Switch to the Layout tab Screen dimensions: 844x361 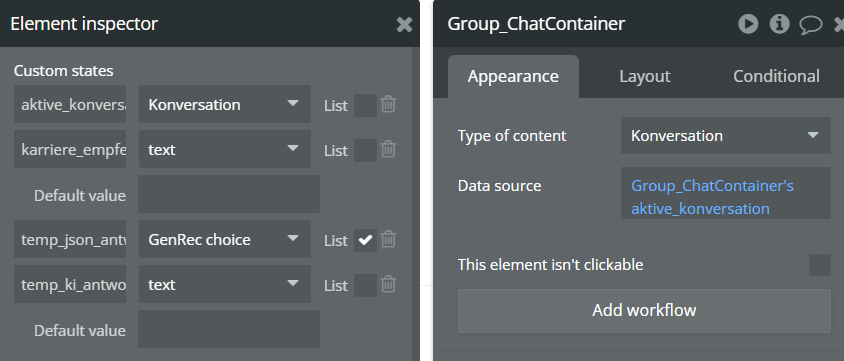pos(644,76)
